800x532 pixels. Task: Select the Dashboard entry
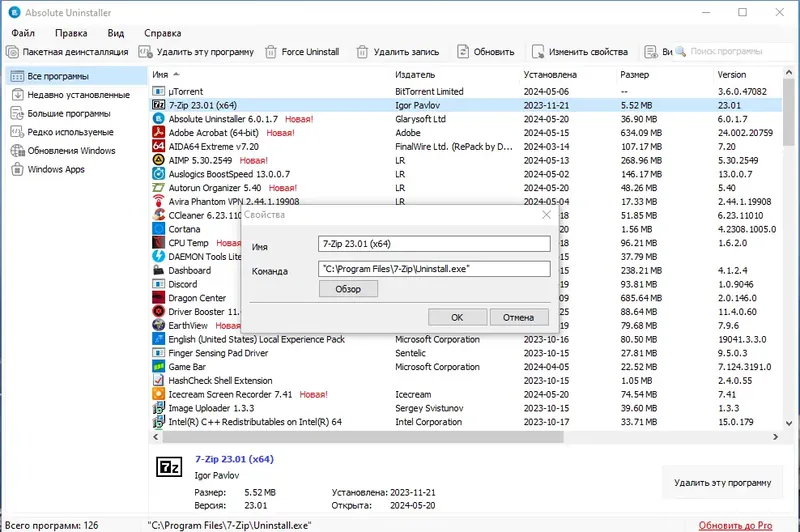pyautogui.click(x=189, y=270)
